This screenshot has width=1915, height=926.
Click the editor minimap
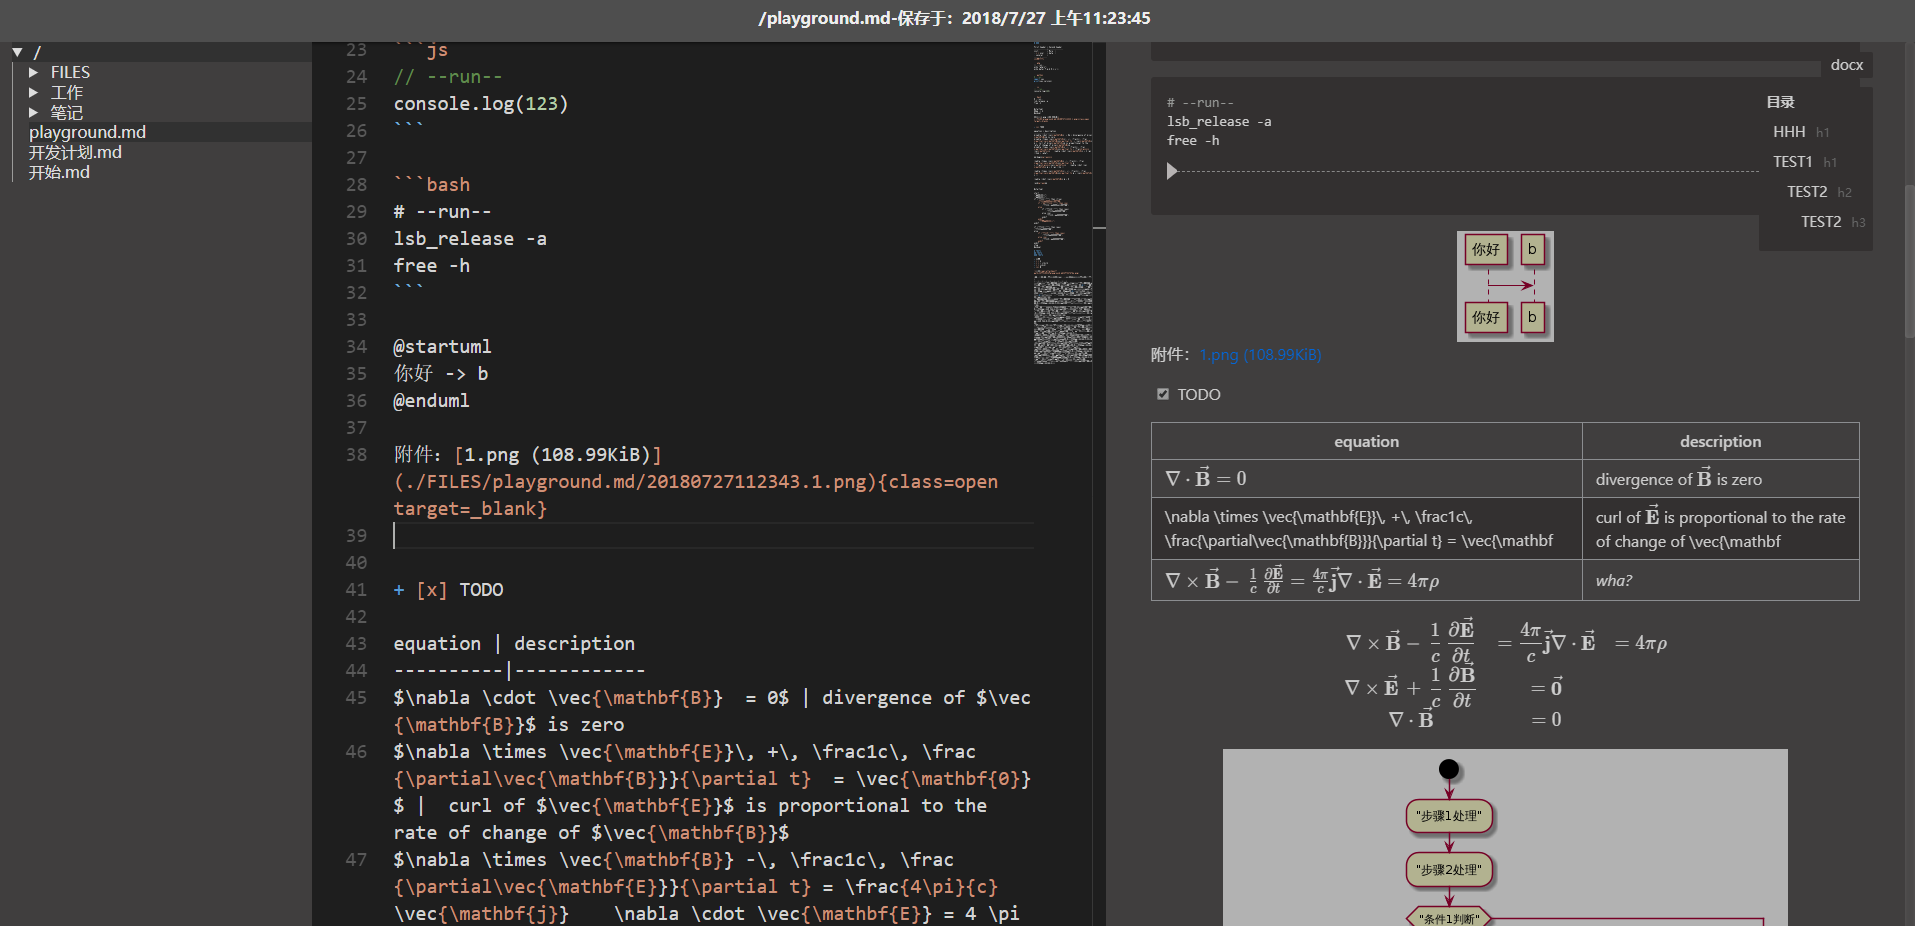(x=1063, y=203)
